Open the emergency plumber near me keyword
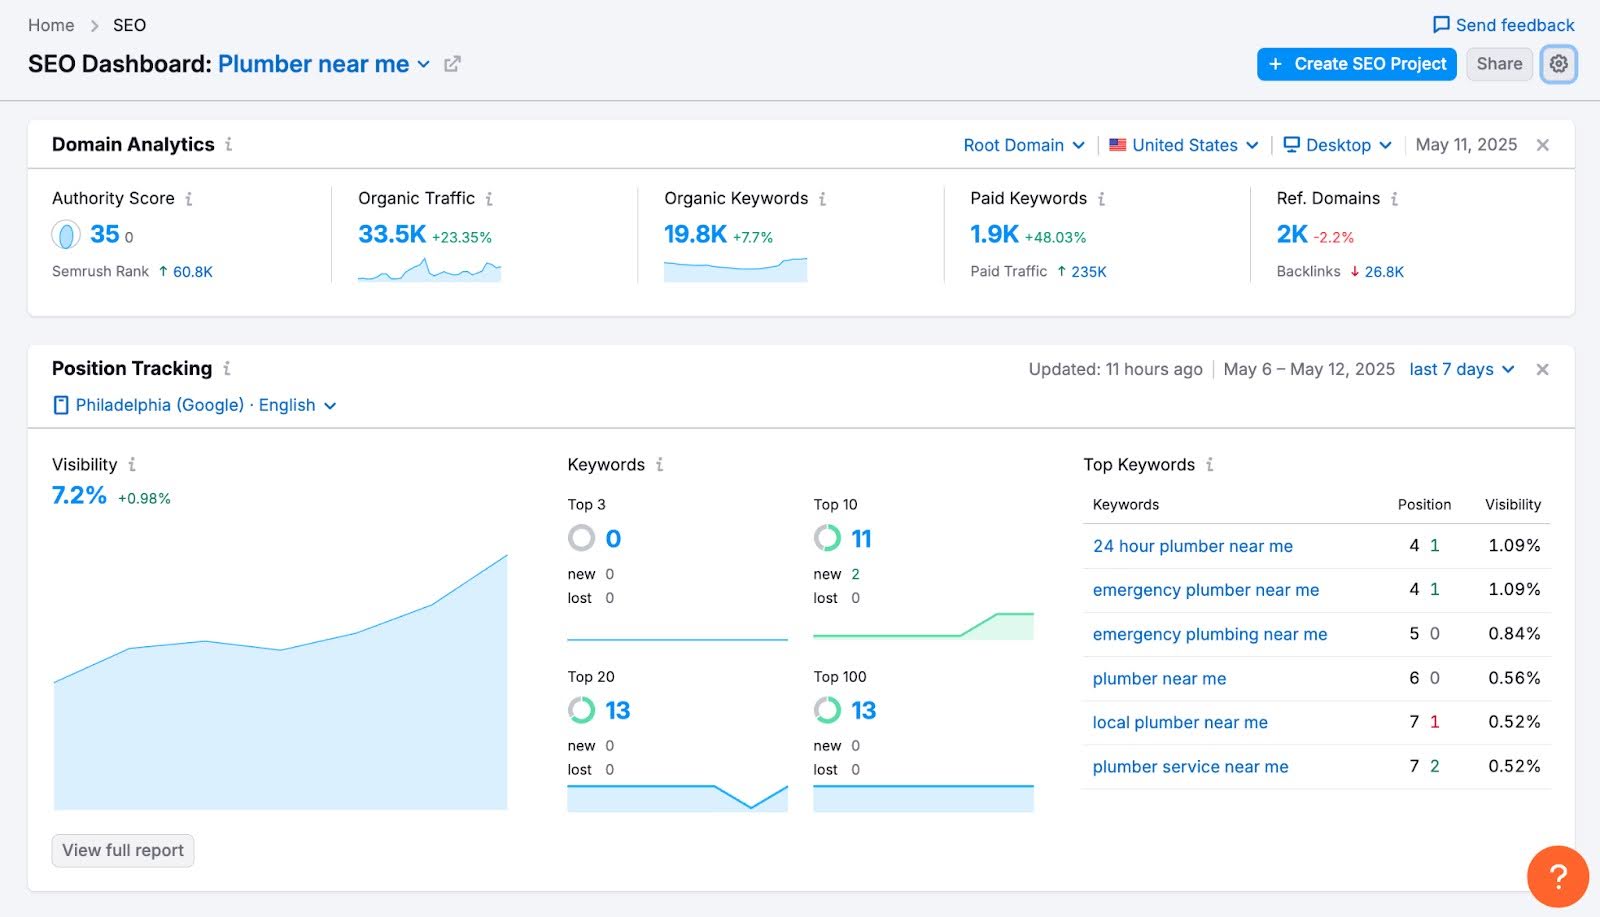This screenshot has width=1600, height=917. pyautogui.click(x=1205, y=590)
